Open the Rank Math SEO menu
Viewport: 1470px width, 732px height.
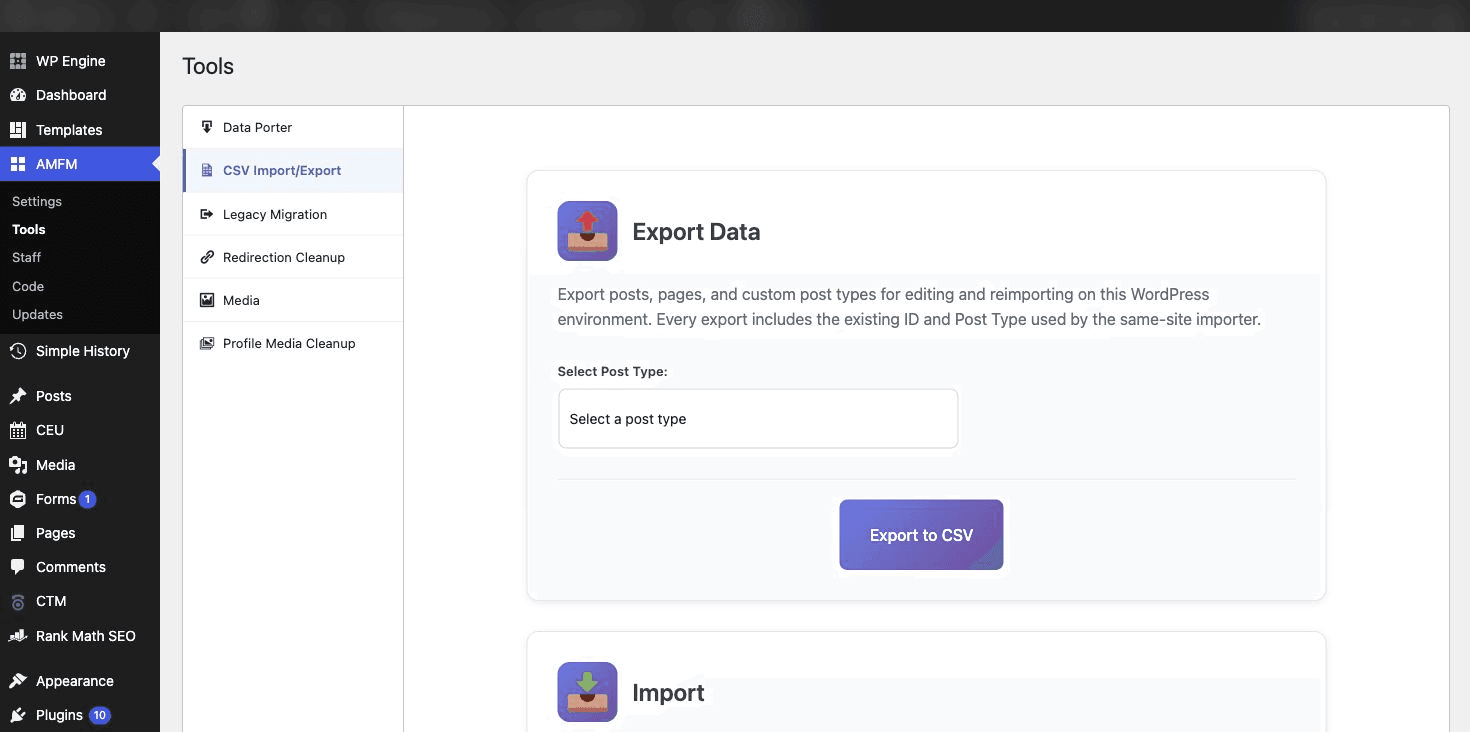[80, 636]
